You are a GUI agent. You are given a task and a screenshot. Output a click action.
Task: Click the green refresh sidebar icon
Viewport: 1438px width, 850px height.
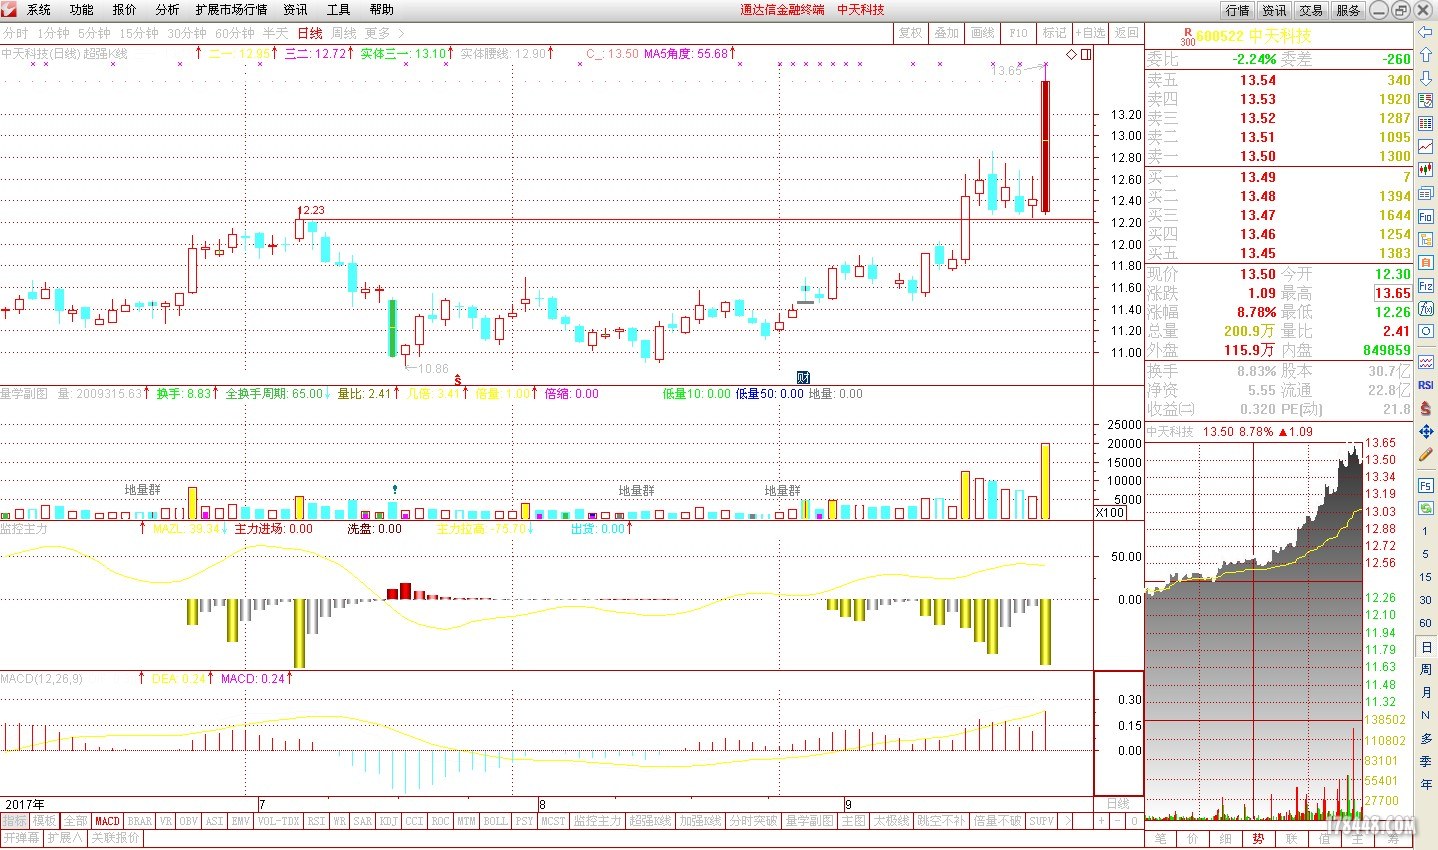(1426, 509)
